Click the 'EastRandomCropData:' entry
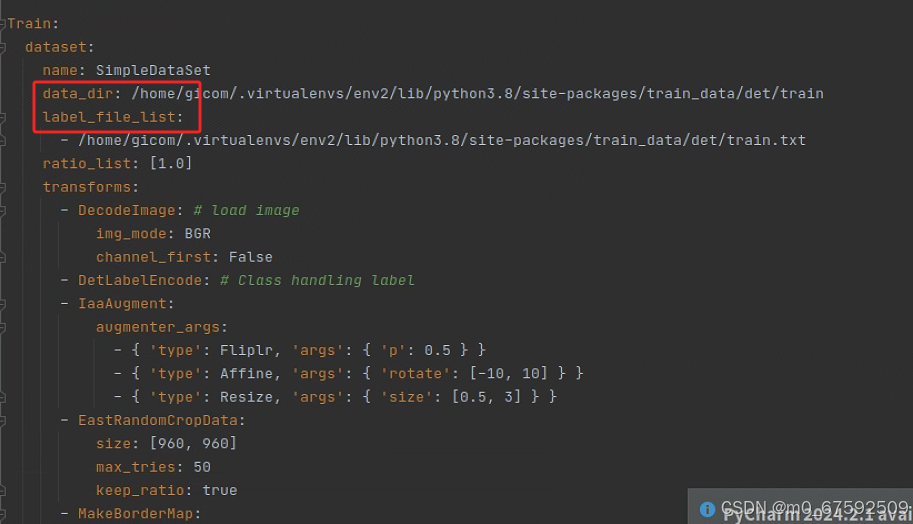Image resolution: width=913 pixels, height=524 pixels. click(x=162, y=420)
